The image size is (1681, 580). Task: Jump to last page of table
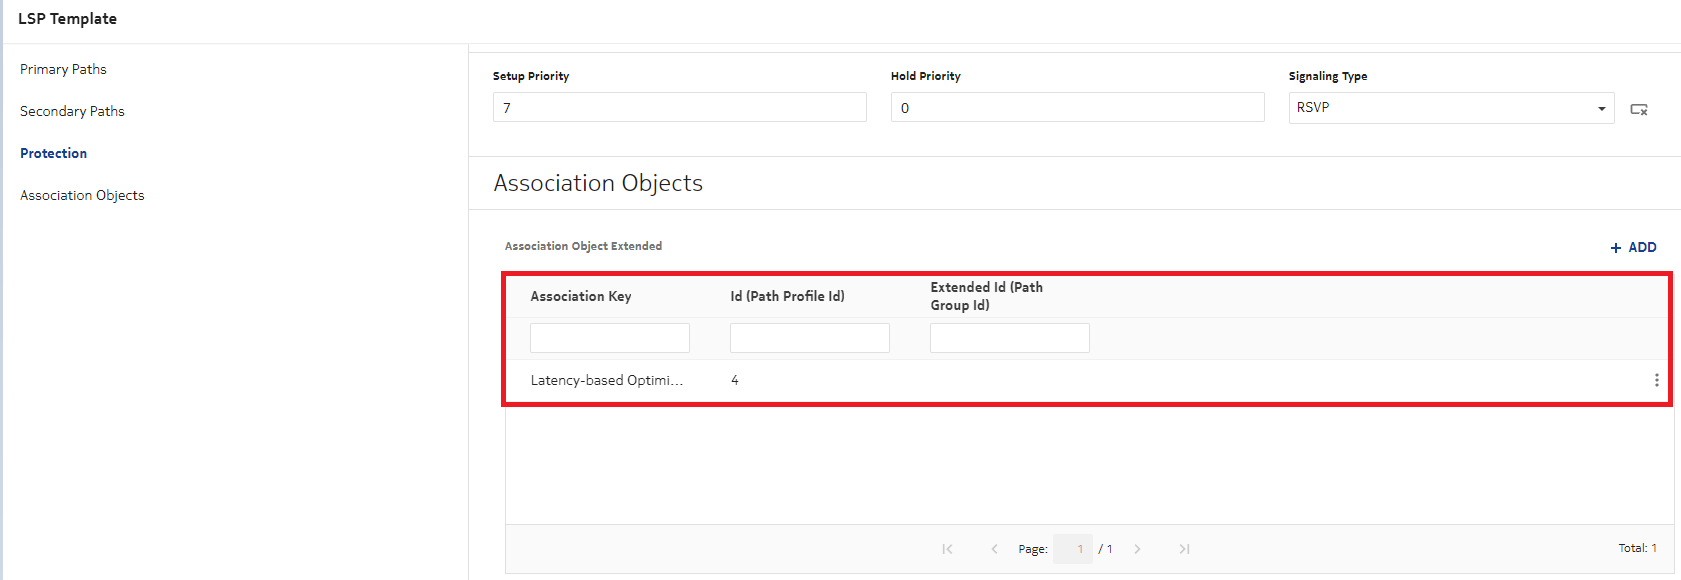pos(1184,549)
